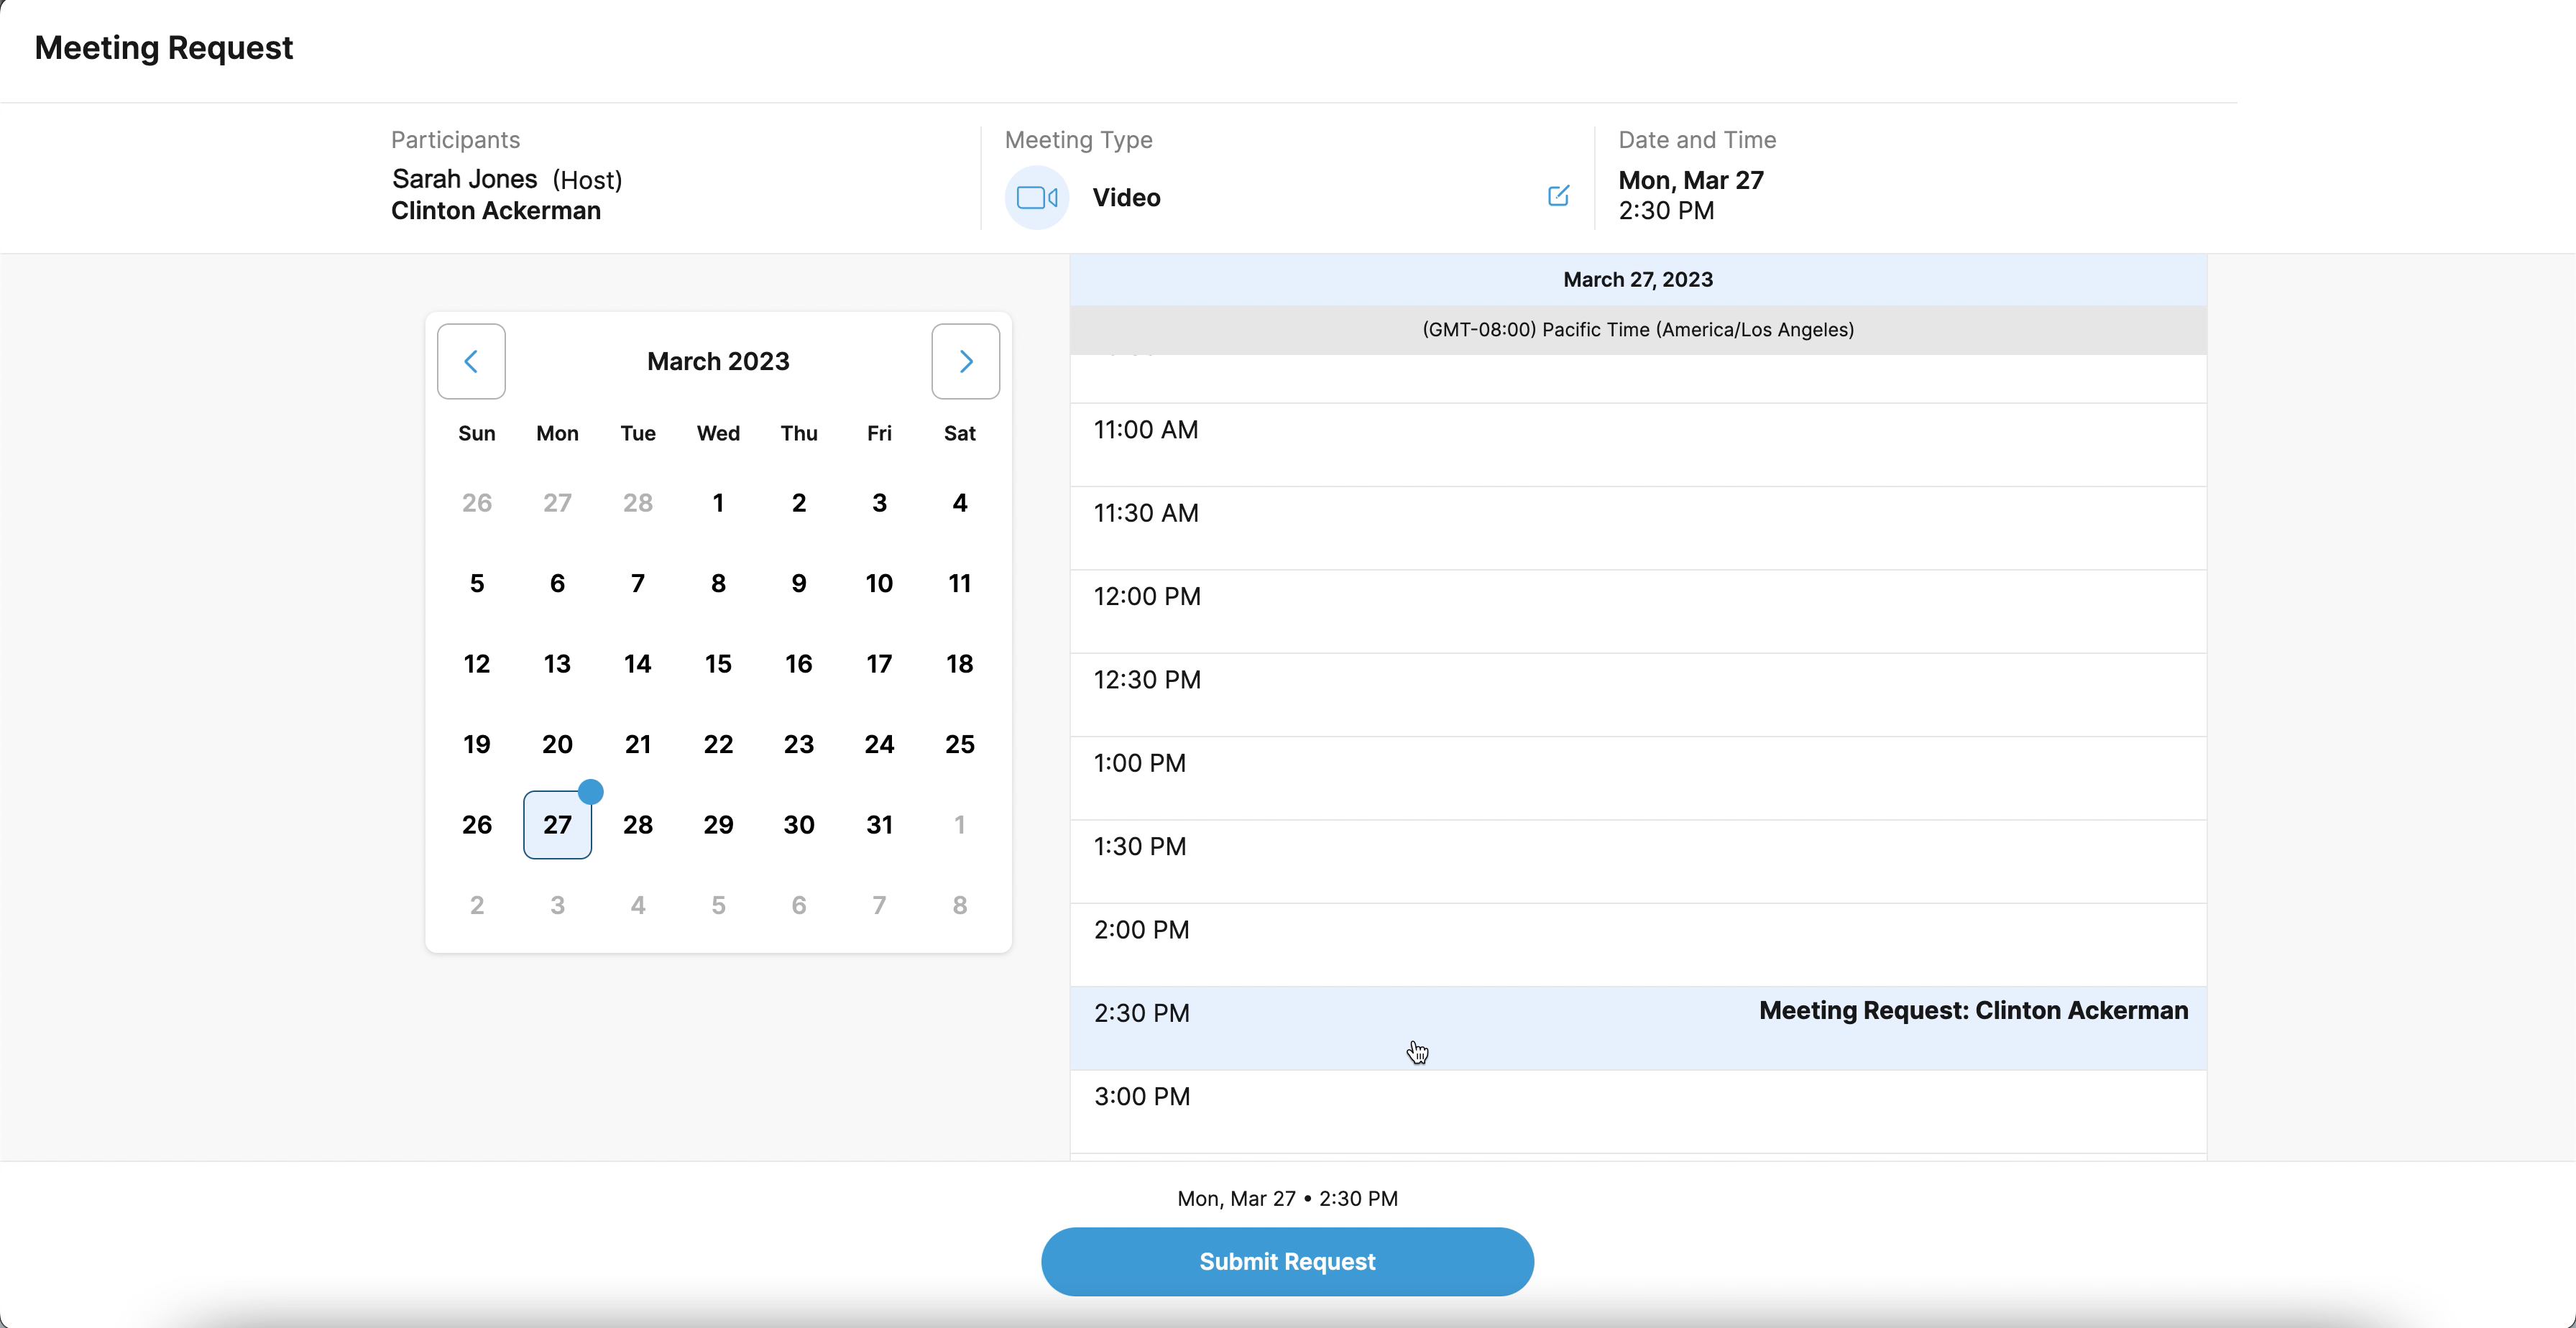
Task: Select the highlighted March 27 date
Action: click(557, 825)
